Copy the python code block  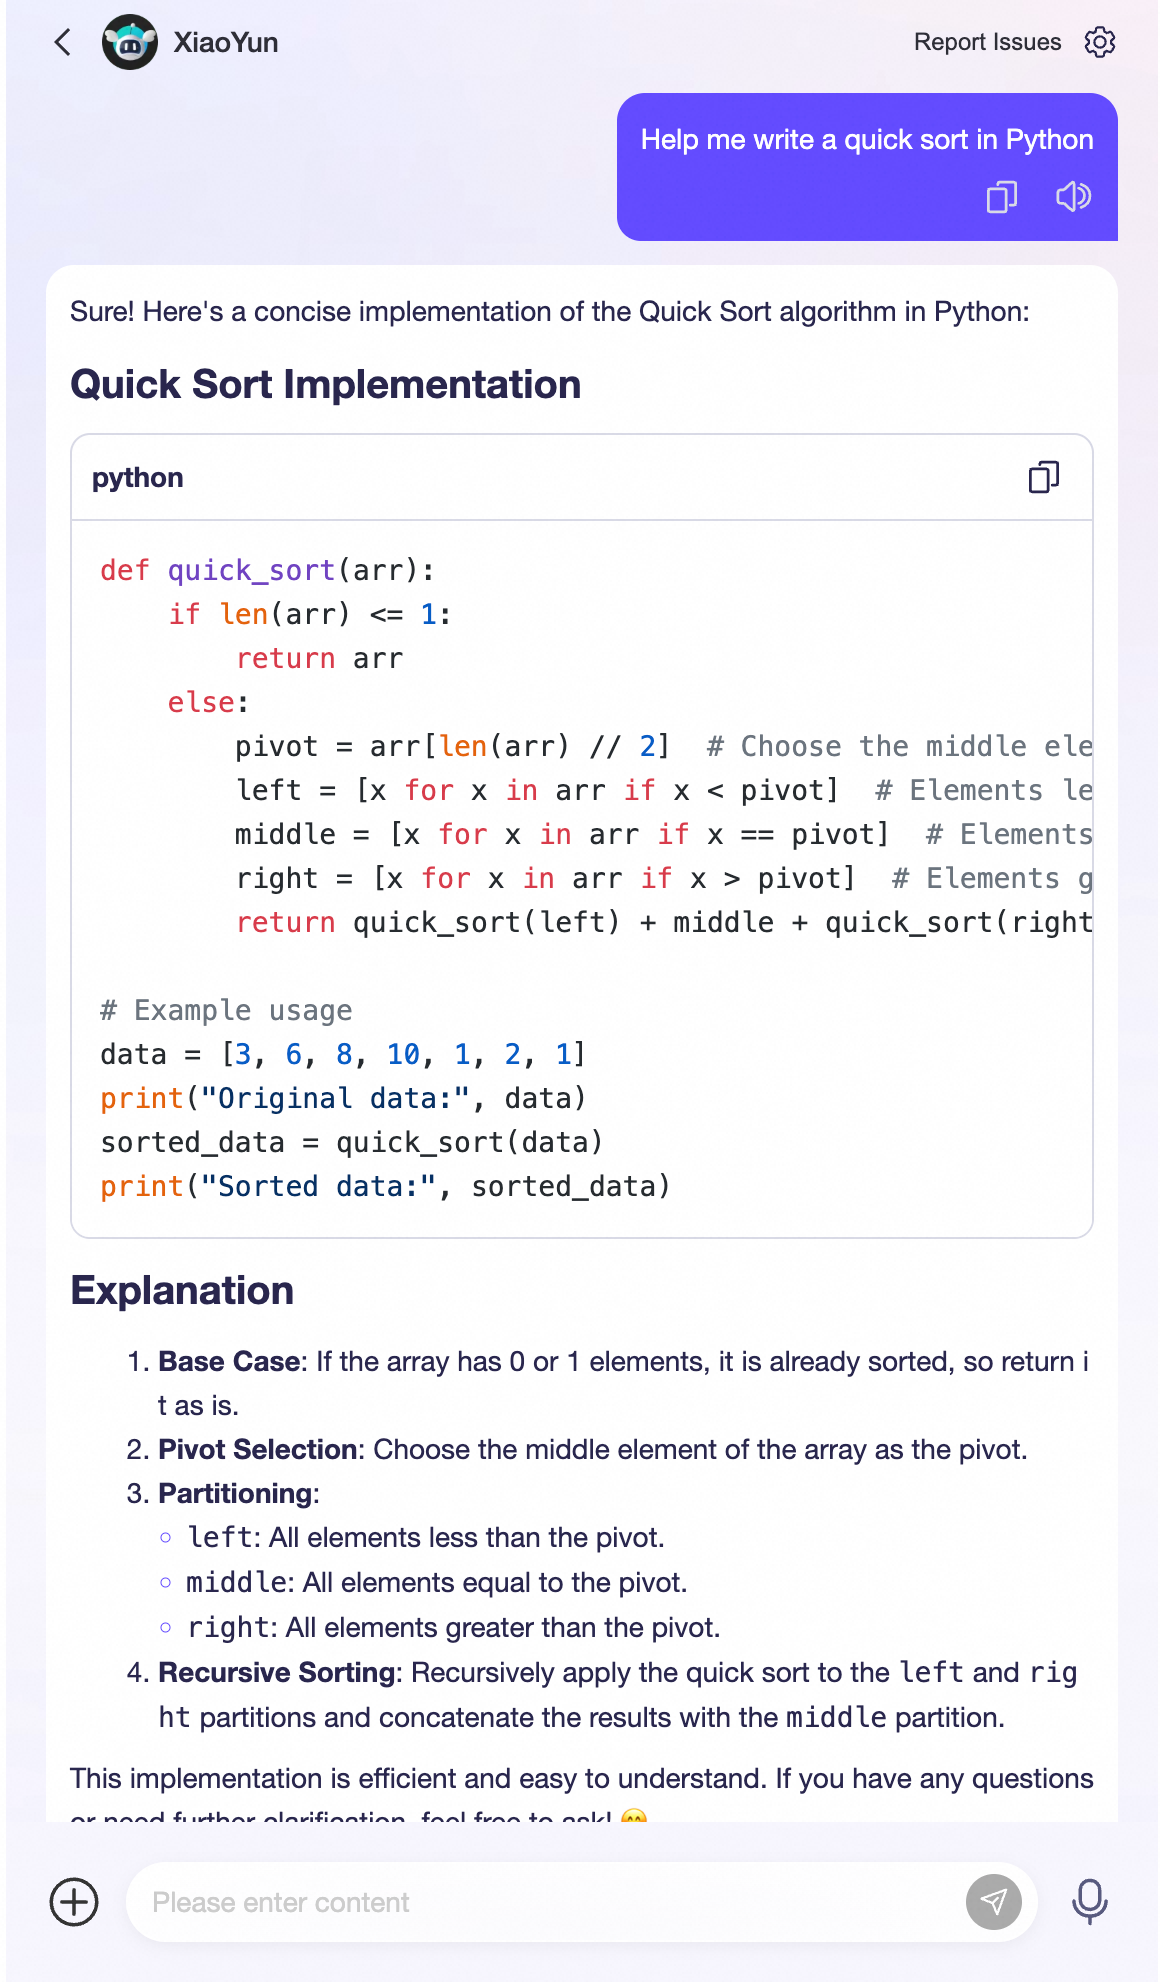[1044, 477]
